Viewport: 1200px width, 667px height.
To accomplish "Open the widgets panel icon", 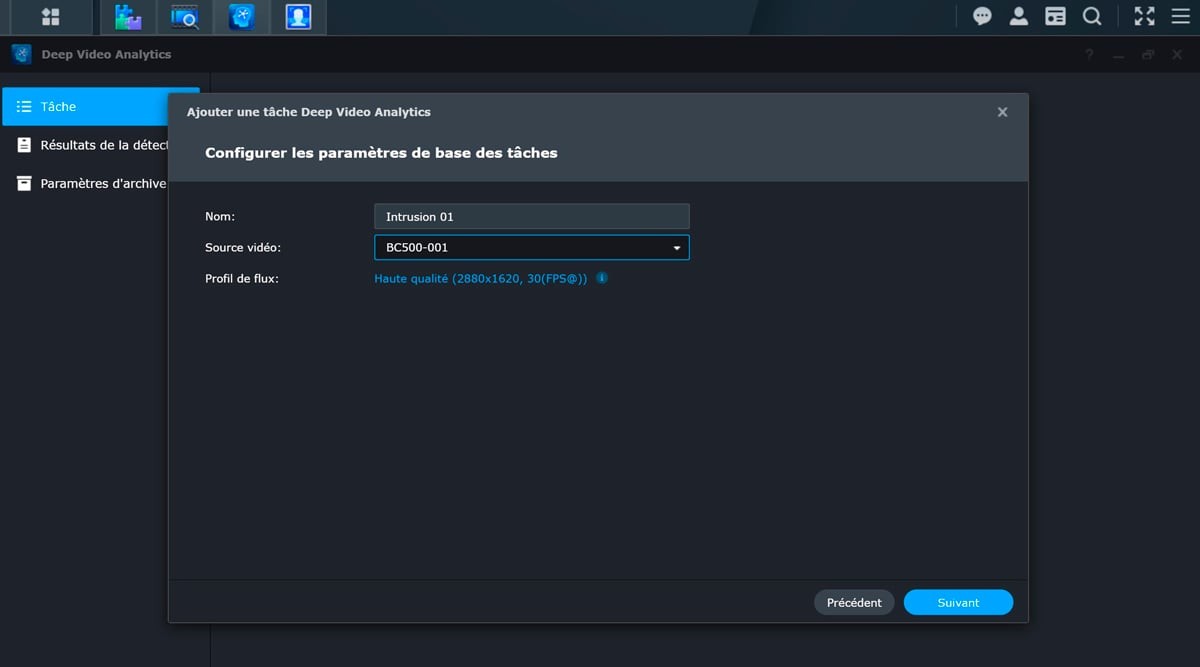I will point(1055,17).
